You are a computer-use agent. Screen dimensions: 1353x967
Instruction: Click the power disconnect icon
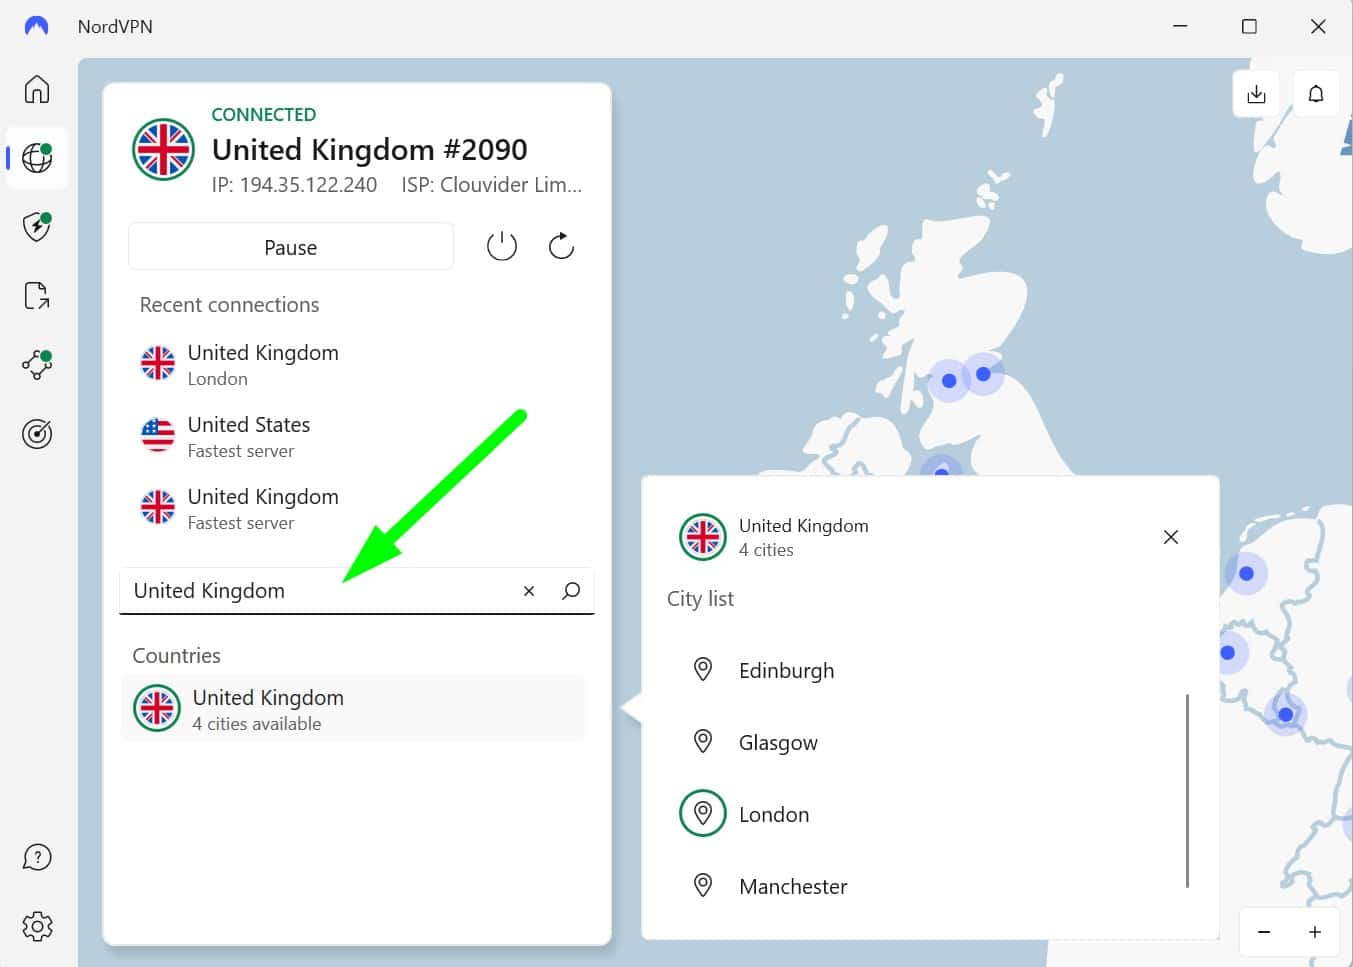(x=502, y=246)
